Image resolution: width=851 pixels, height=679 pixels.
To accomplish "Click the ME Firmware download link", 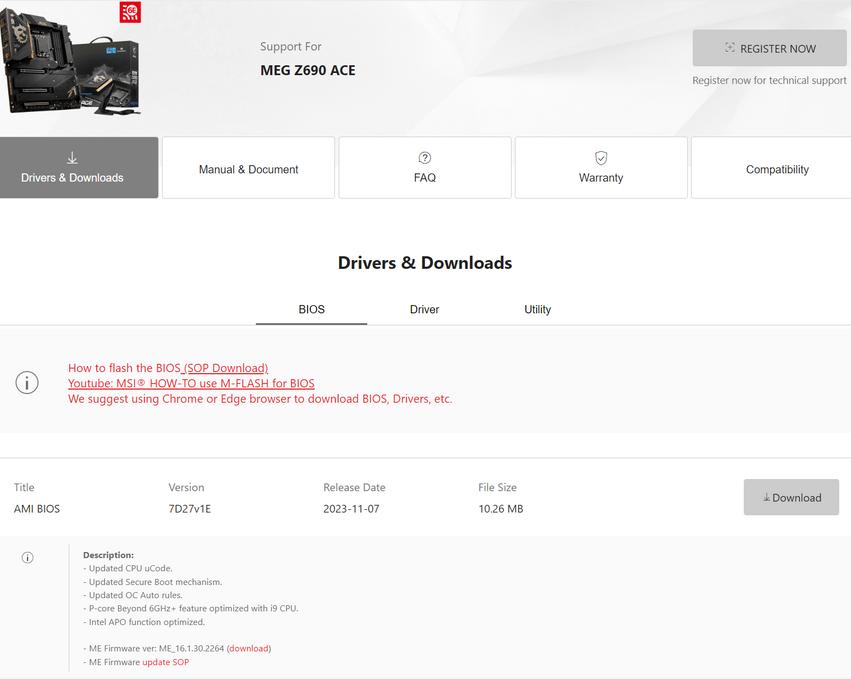I will (249, 649).
